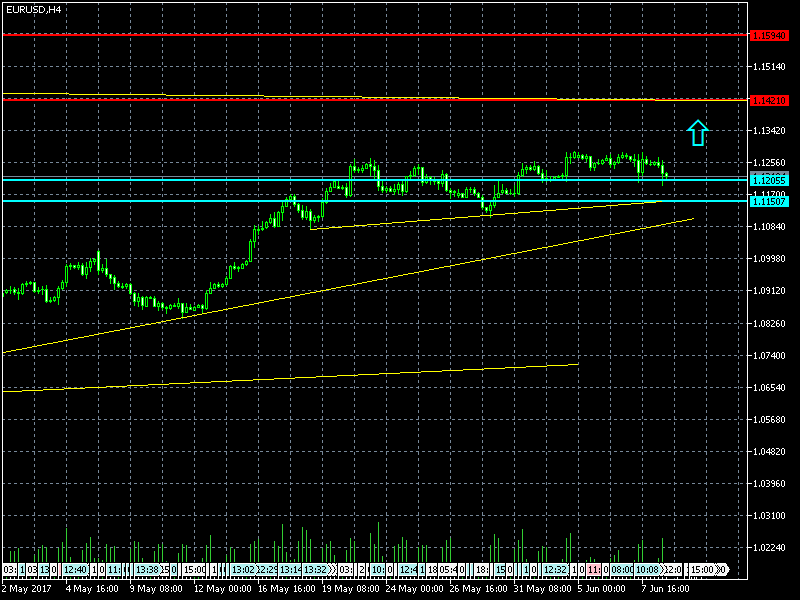The height and width of the screenshot is (600, 800).
Task: Click the 26 May 16:00 time label
Action: tap(479, 589)
